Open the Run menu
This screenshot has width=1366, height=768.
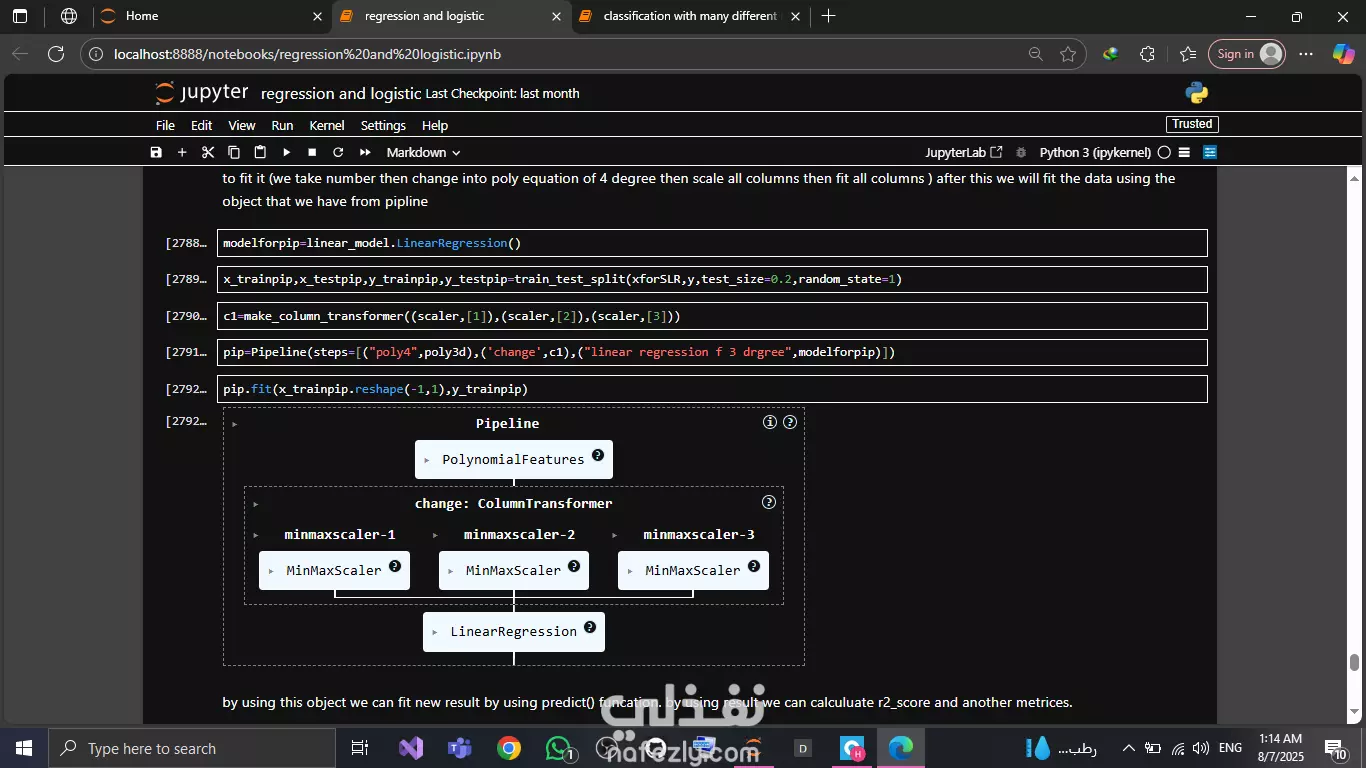pos(282,125)
